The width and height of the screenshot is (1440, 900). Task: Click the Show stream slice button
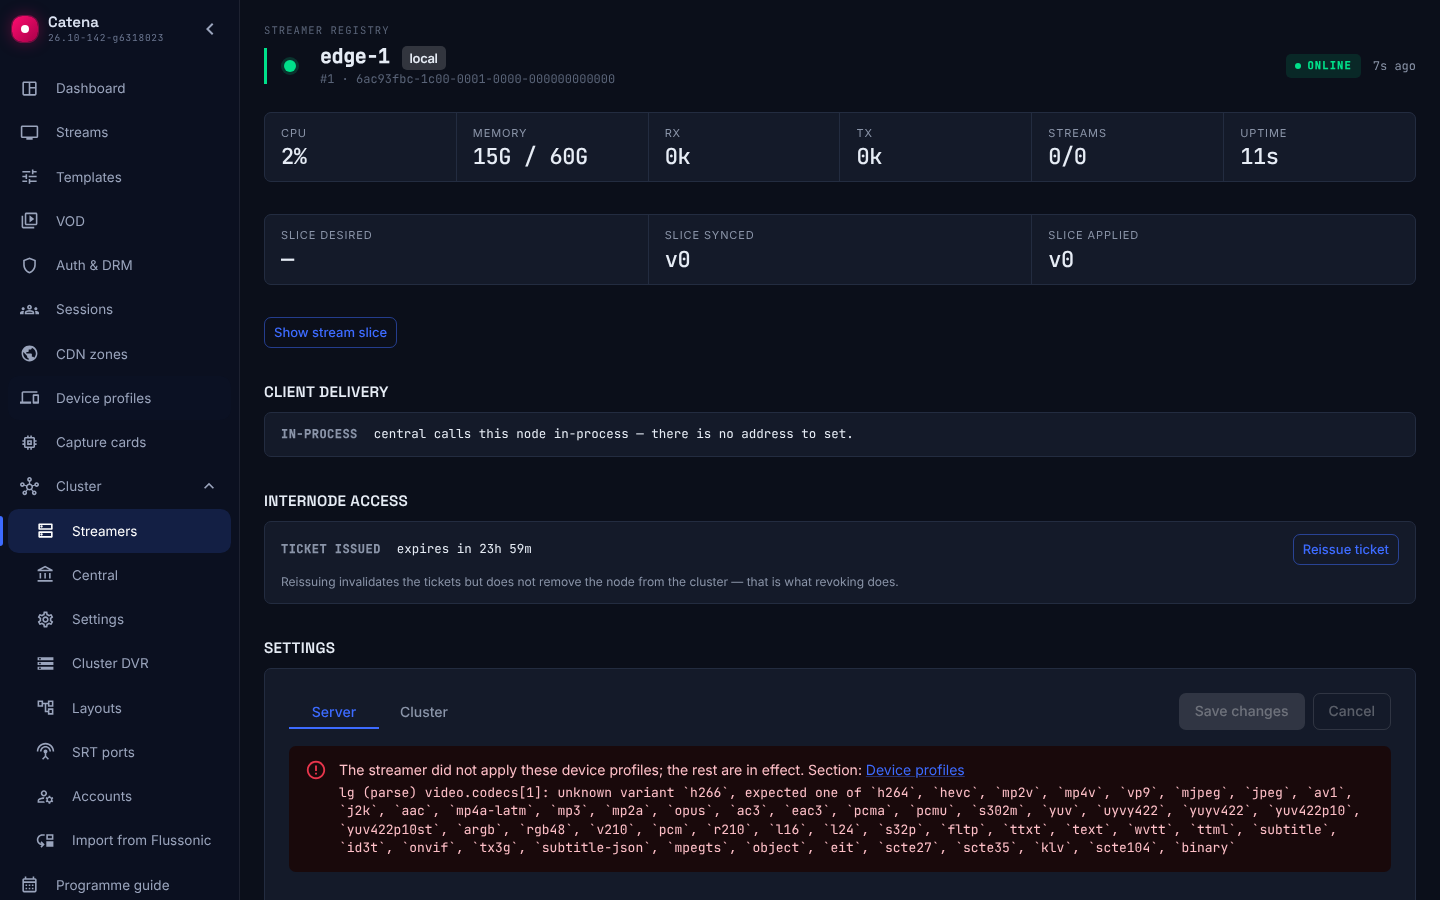tap(330, 332)
